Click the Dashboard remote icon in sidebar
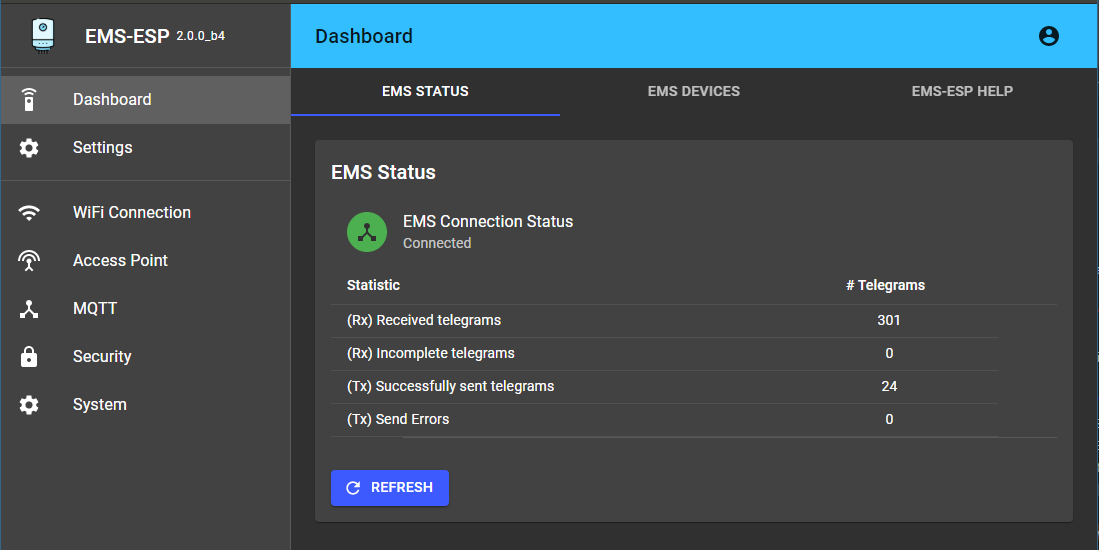1099x550 pixels. click(x=30, y=100)
